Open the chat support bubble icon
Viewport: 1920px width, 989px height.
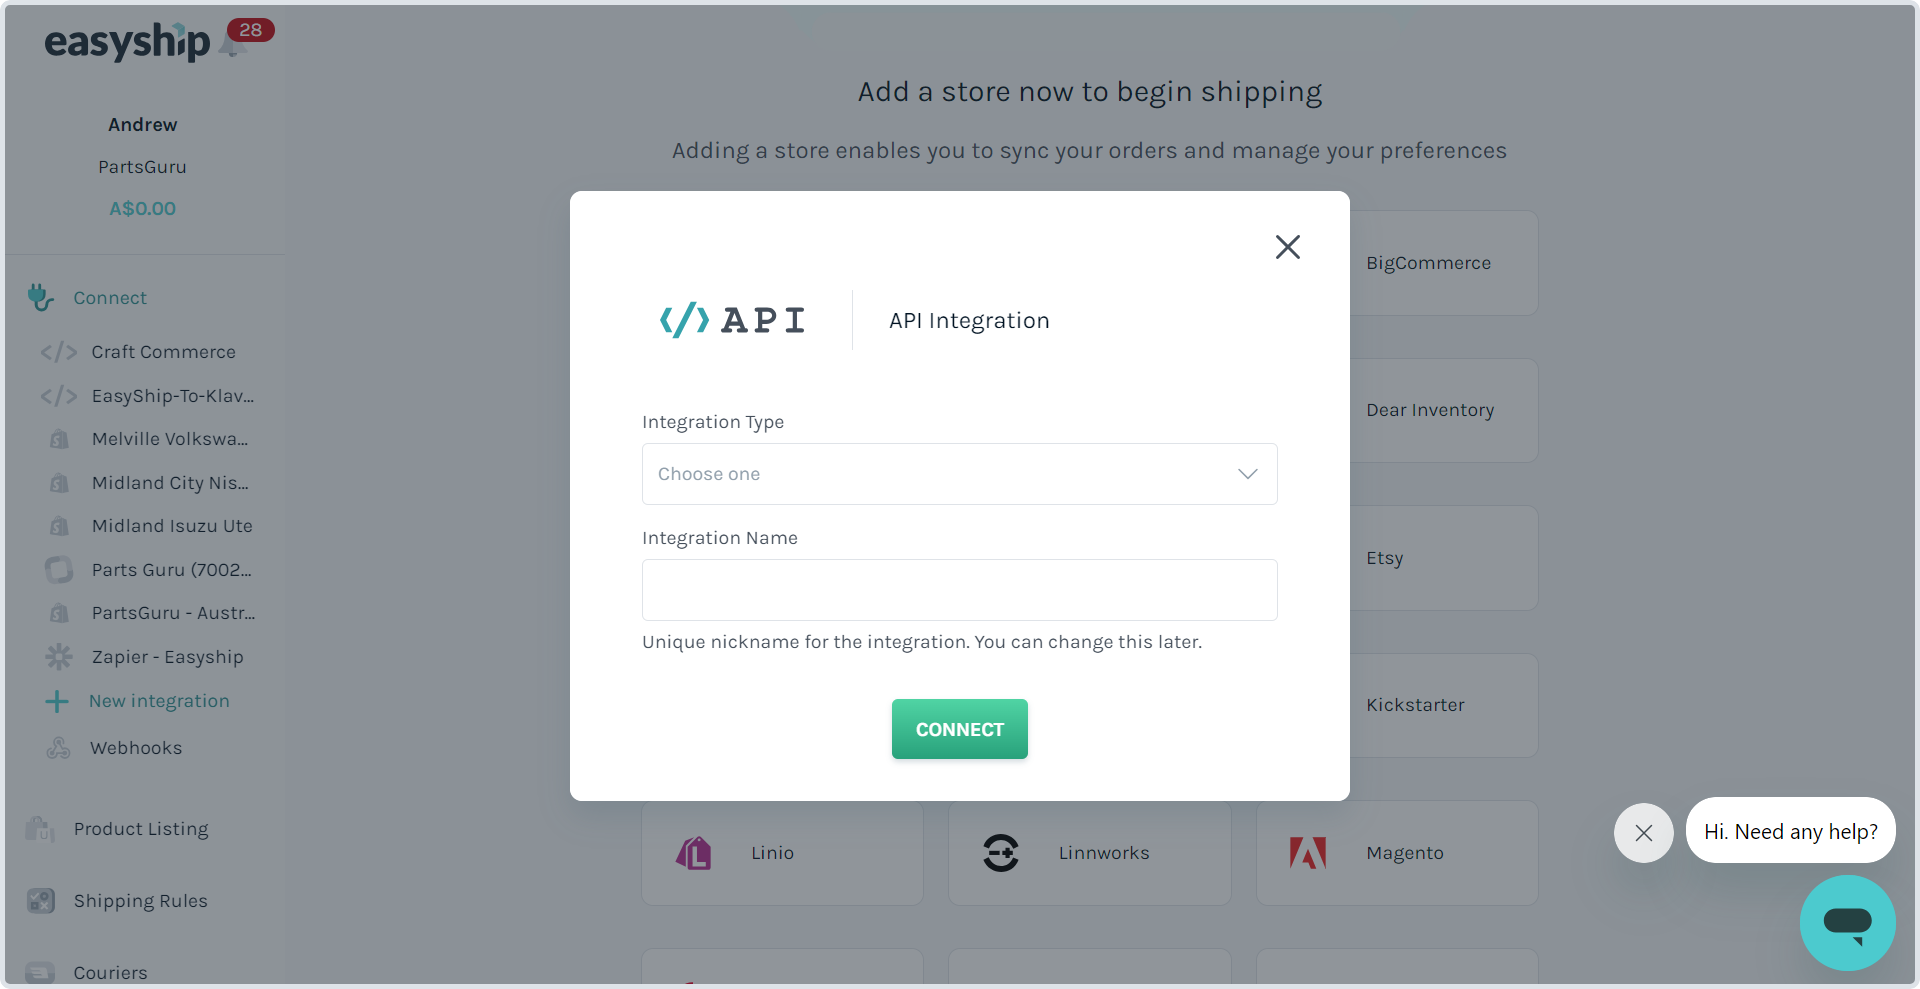tap(1847, 922)
